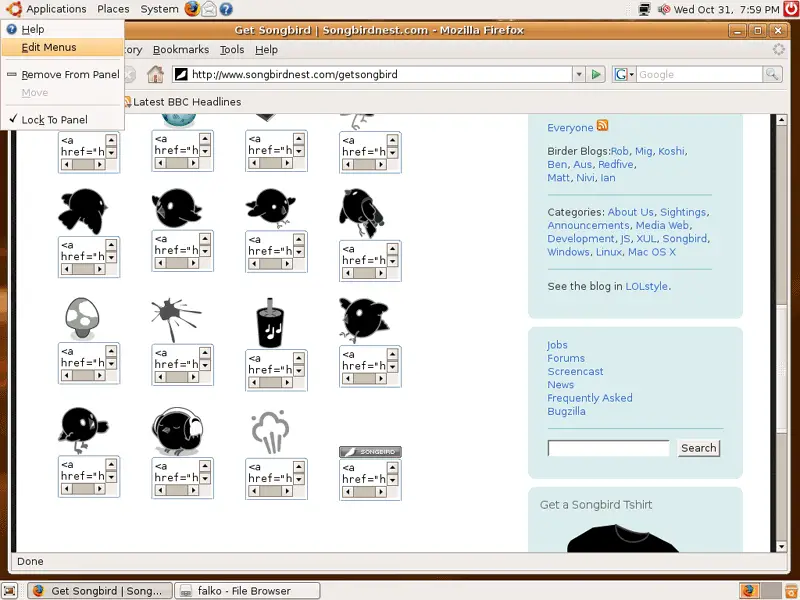Open the LOLstyle blog link
The image size is (800, 600).
click(646, 286)
